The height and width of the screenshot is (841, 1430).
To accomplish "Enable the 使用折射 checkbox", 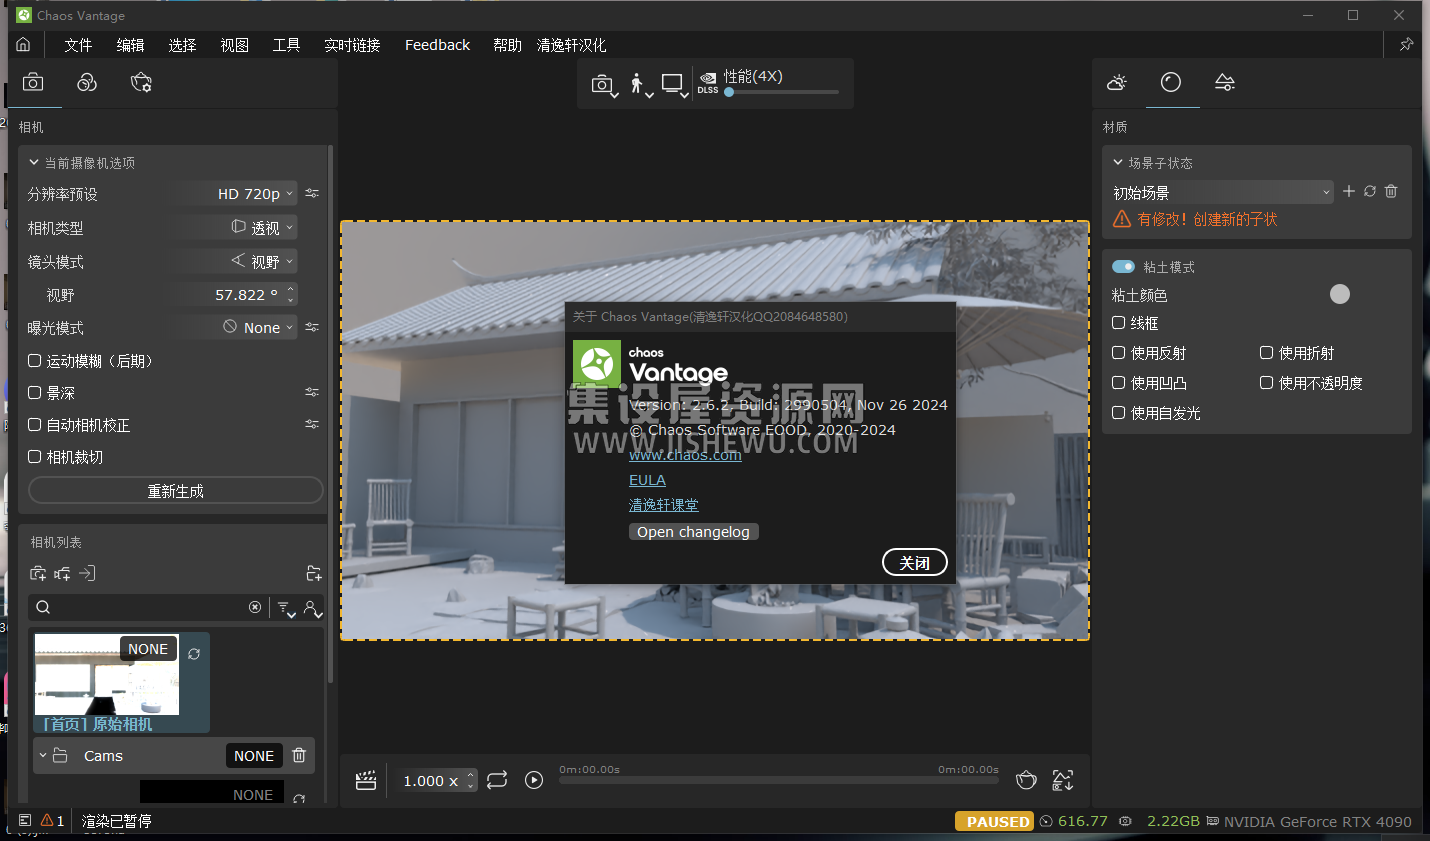I will pyautogui.click(x=1267, y=353).
